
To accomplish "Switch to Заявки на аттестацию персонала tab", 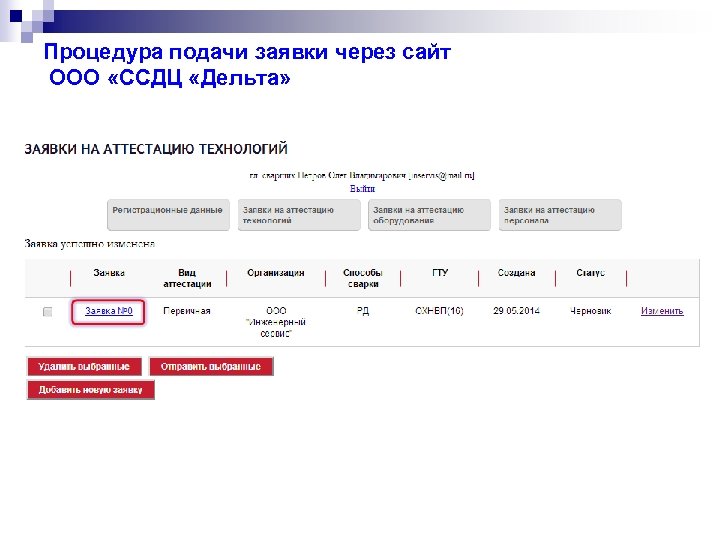I will 560,214.
